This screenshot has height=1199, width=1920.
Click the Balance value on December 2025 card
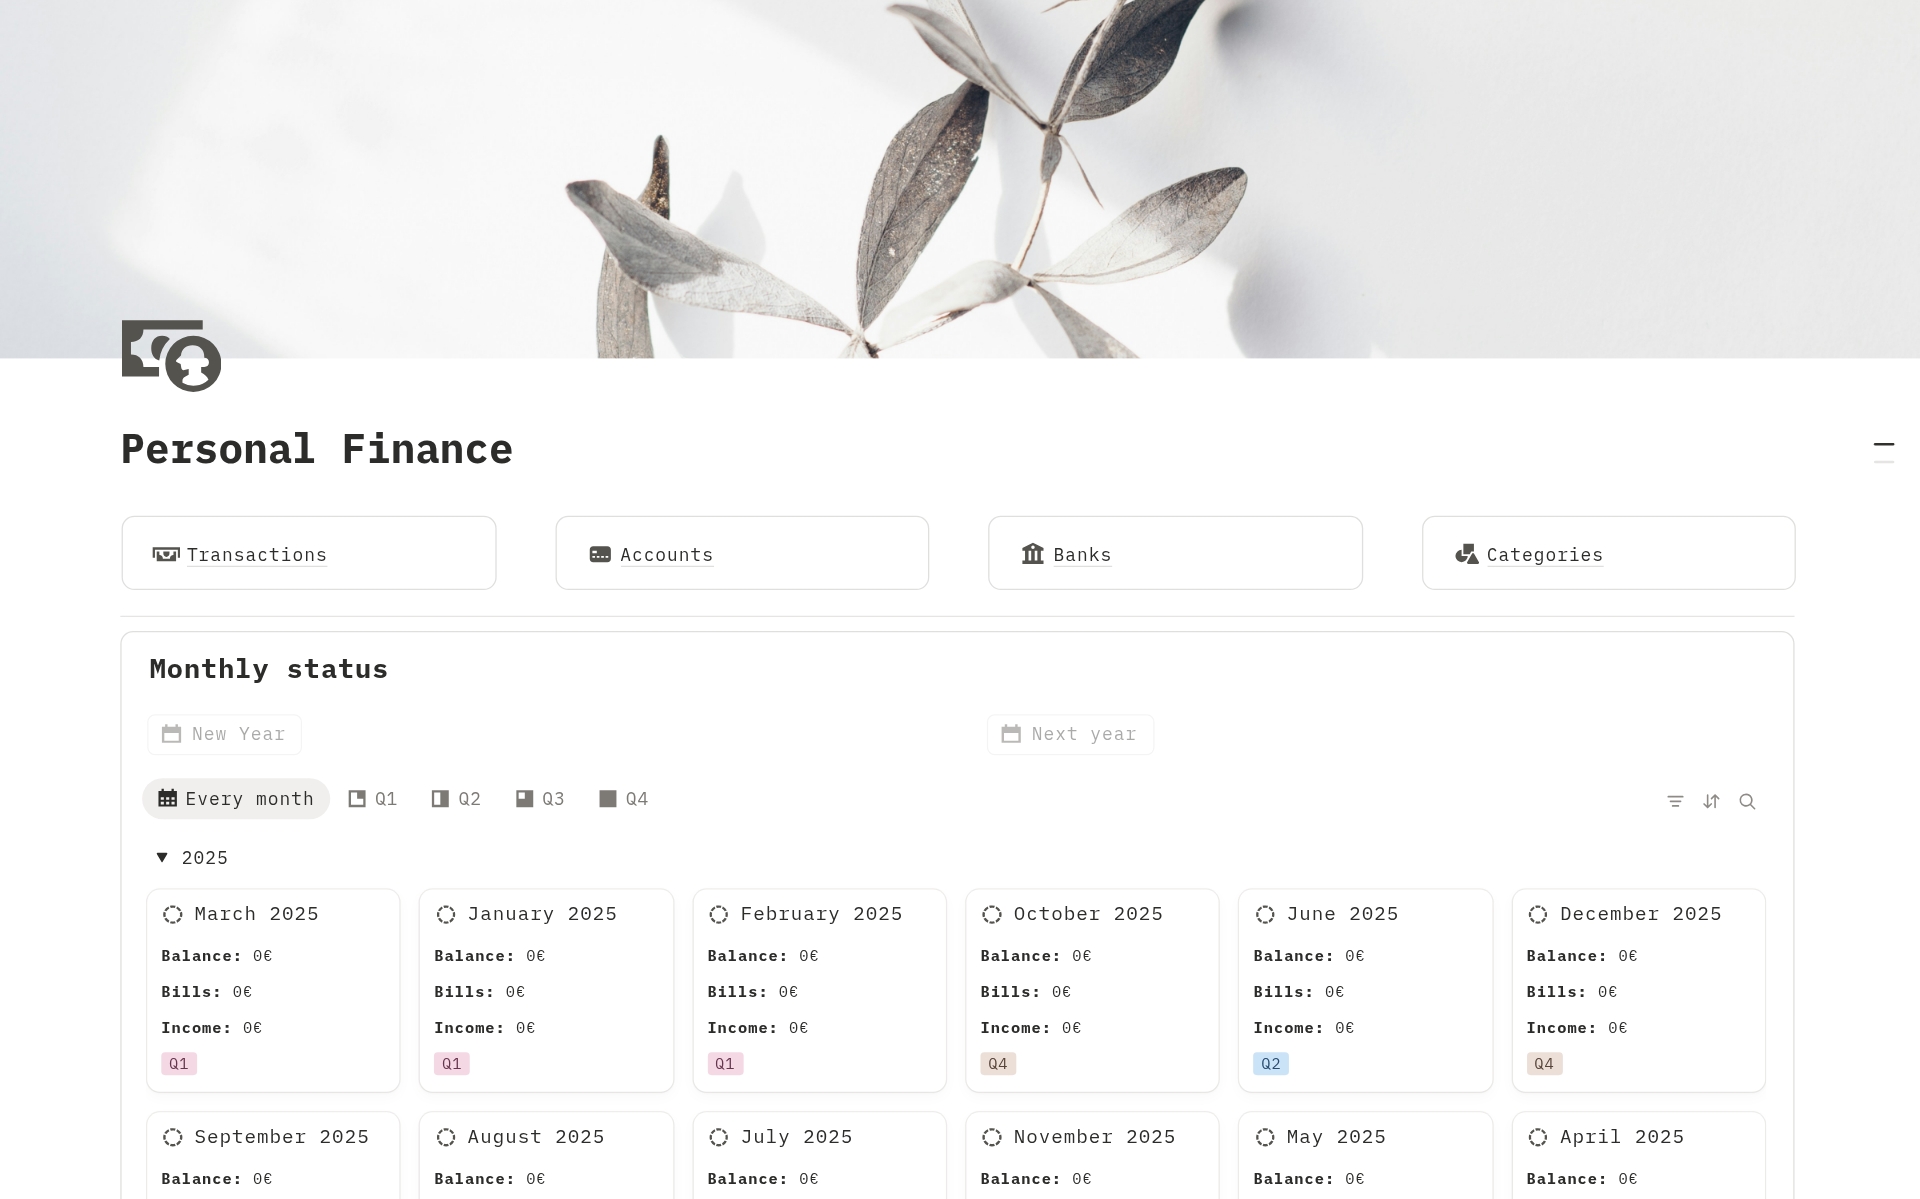tap(1627, 956)
